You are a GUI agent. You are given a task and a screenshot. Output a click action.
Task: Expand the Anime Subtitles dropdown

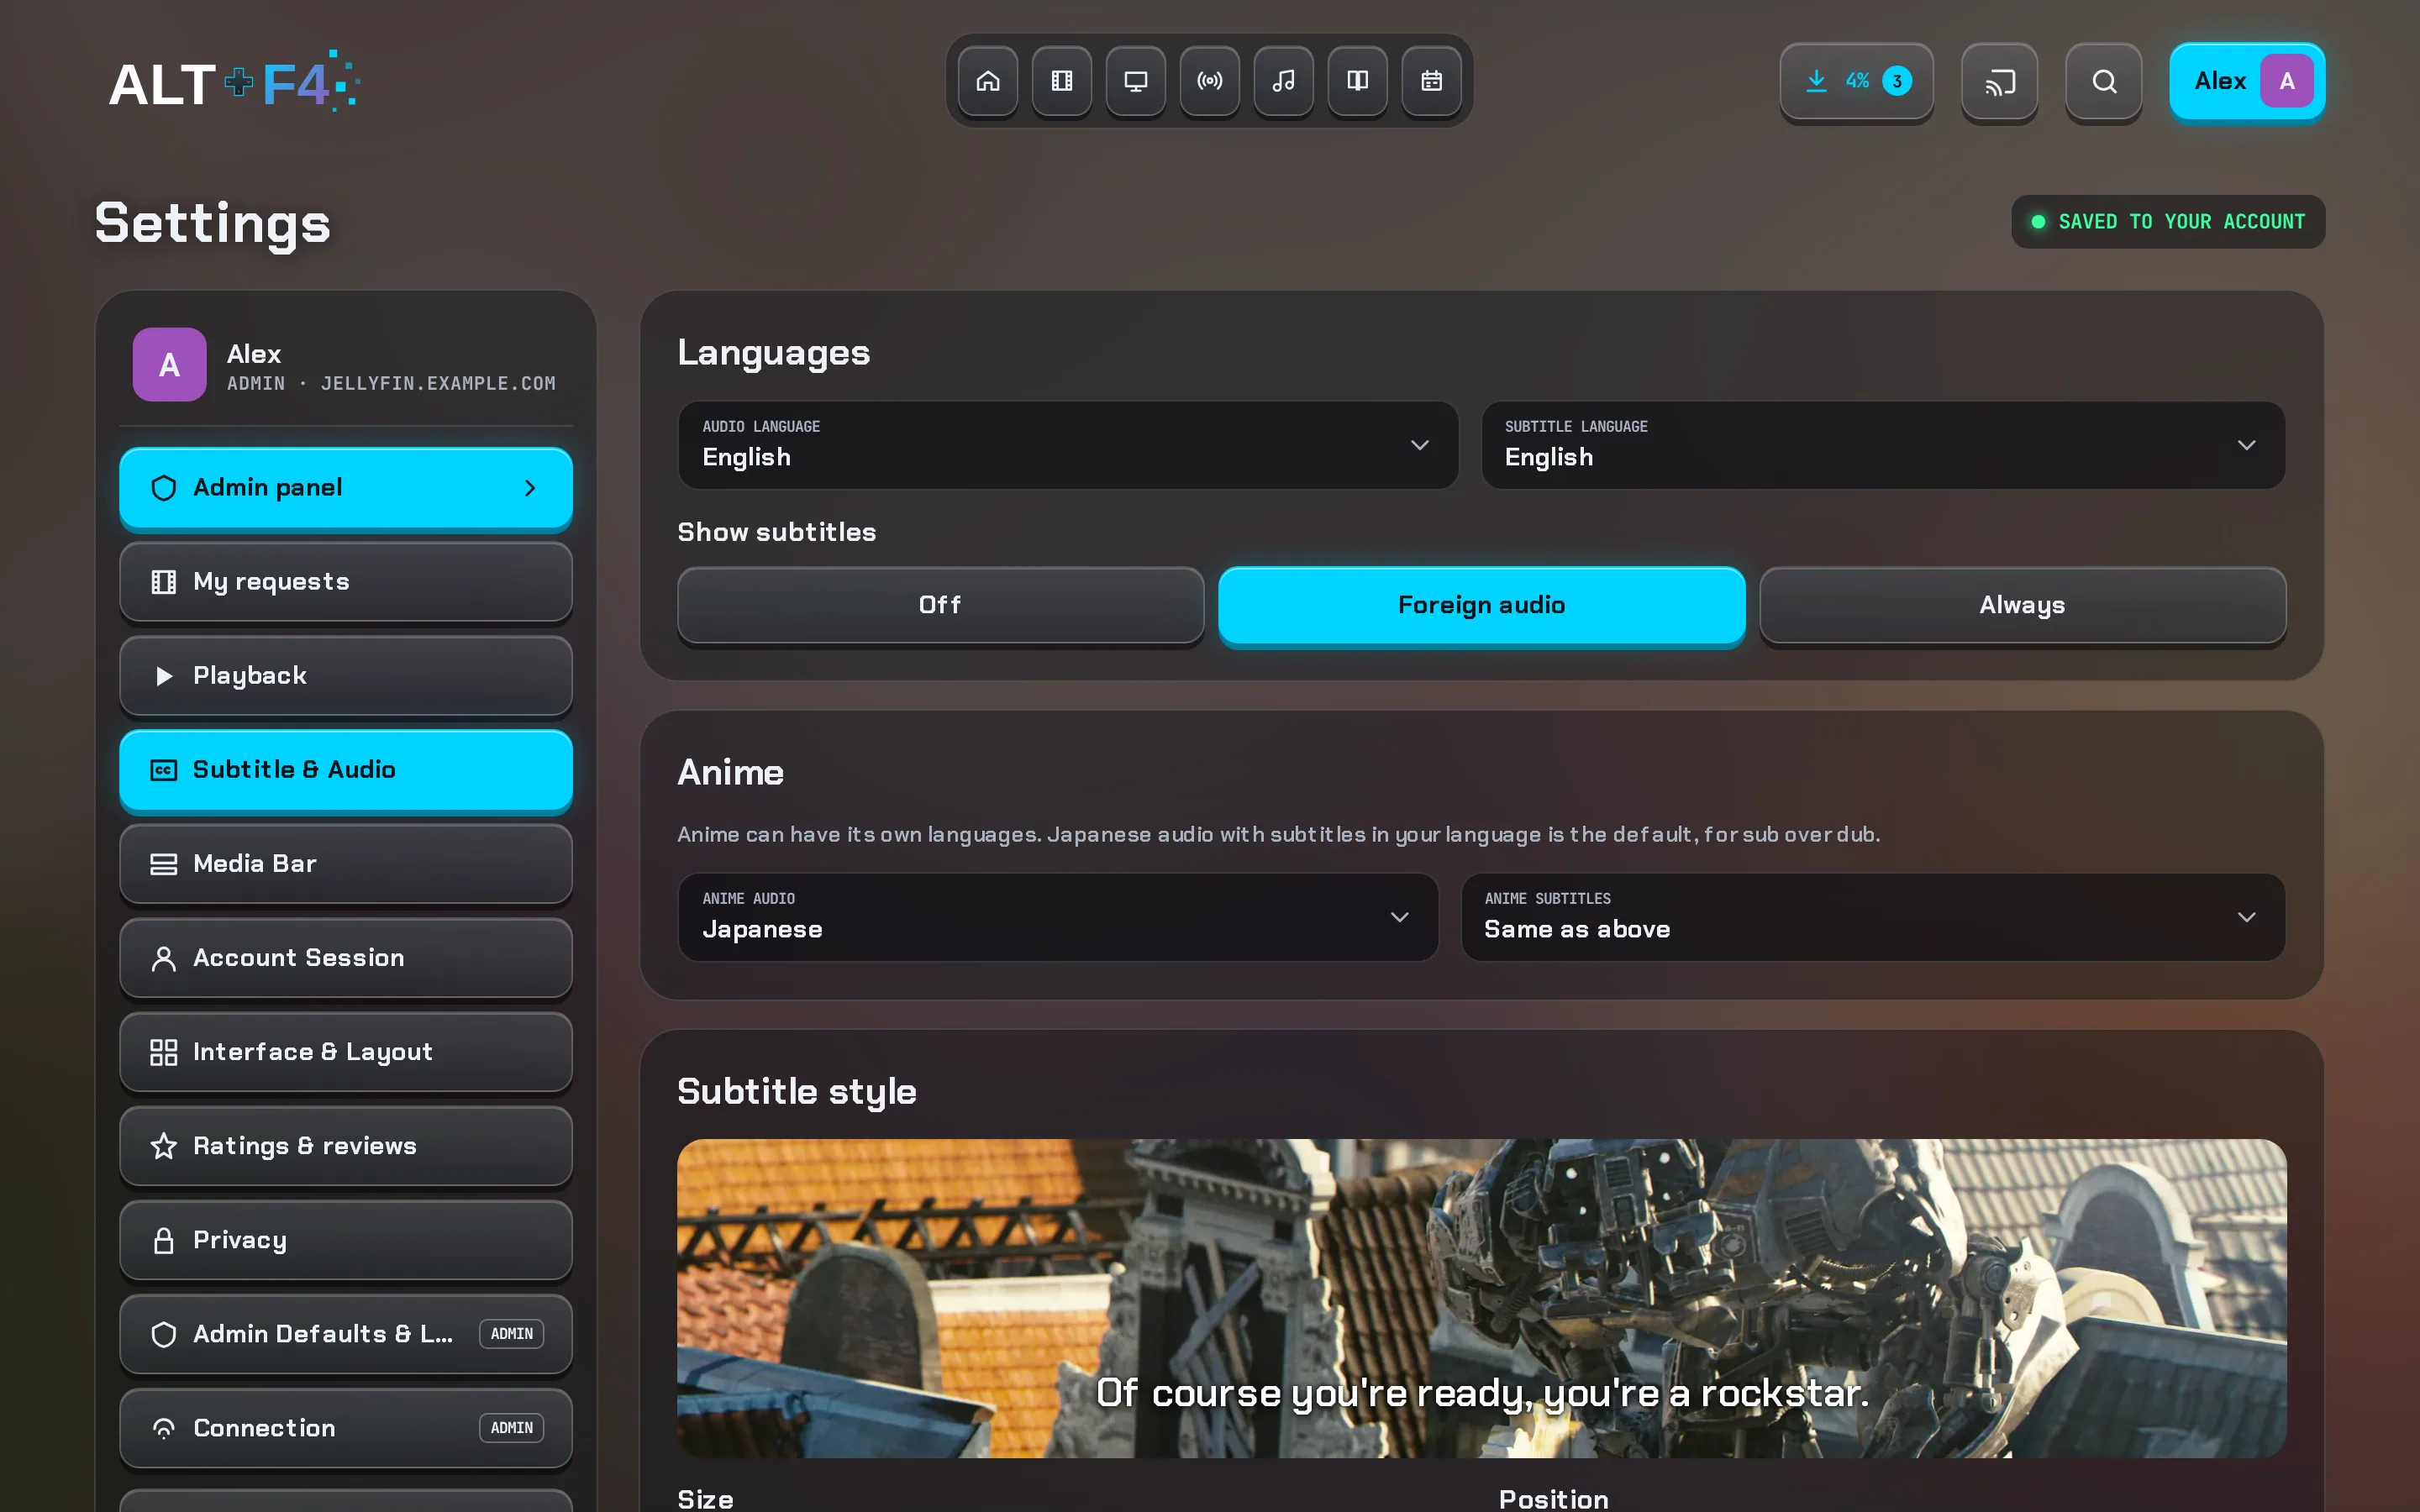point(1873,917)
